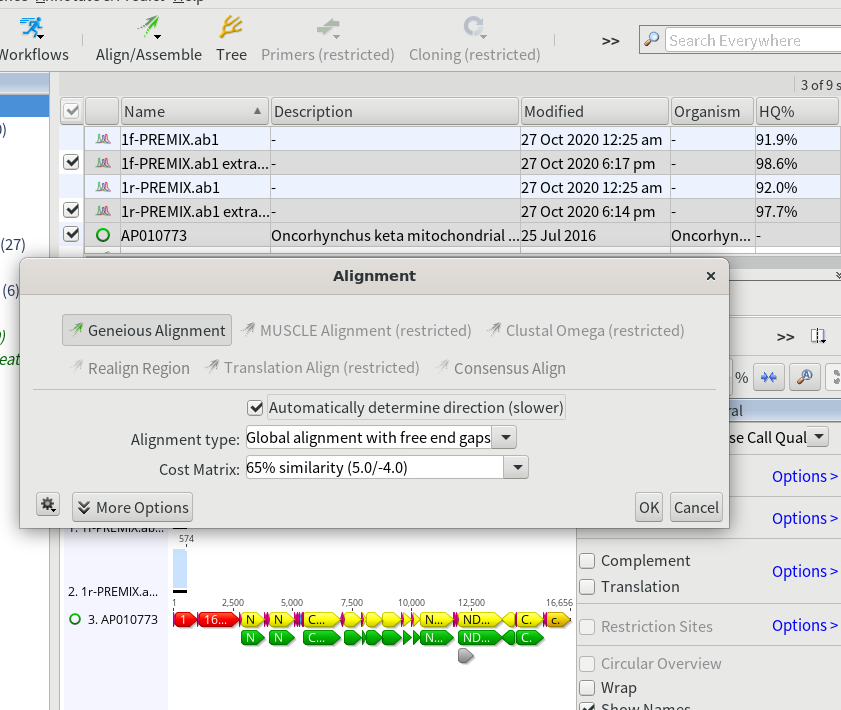Screen dimensions: 841x710
Task: Toggle the select-all checkbox in table header
Action: (71, 111)
